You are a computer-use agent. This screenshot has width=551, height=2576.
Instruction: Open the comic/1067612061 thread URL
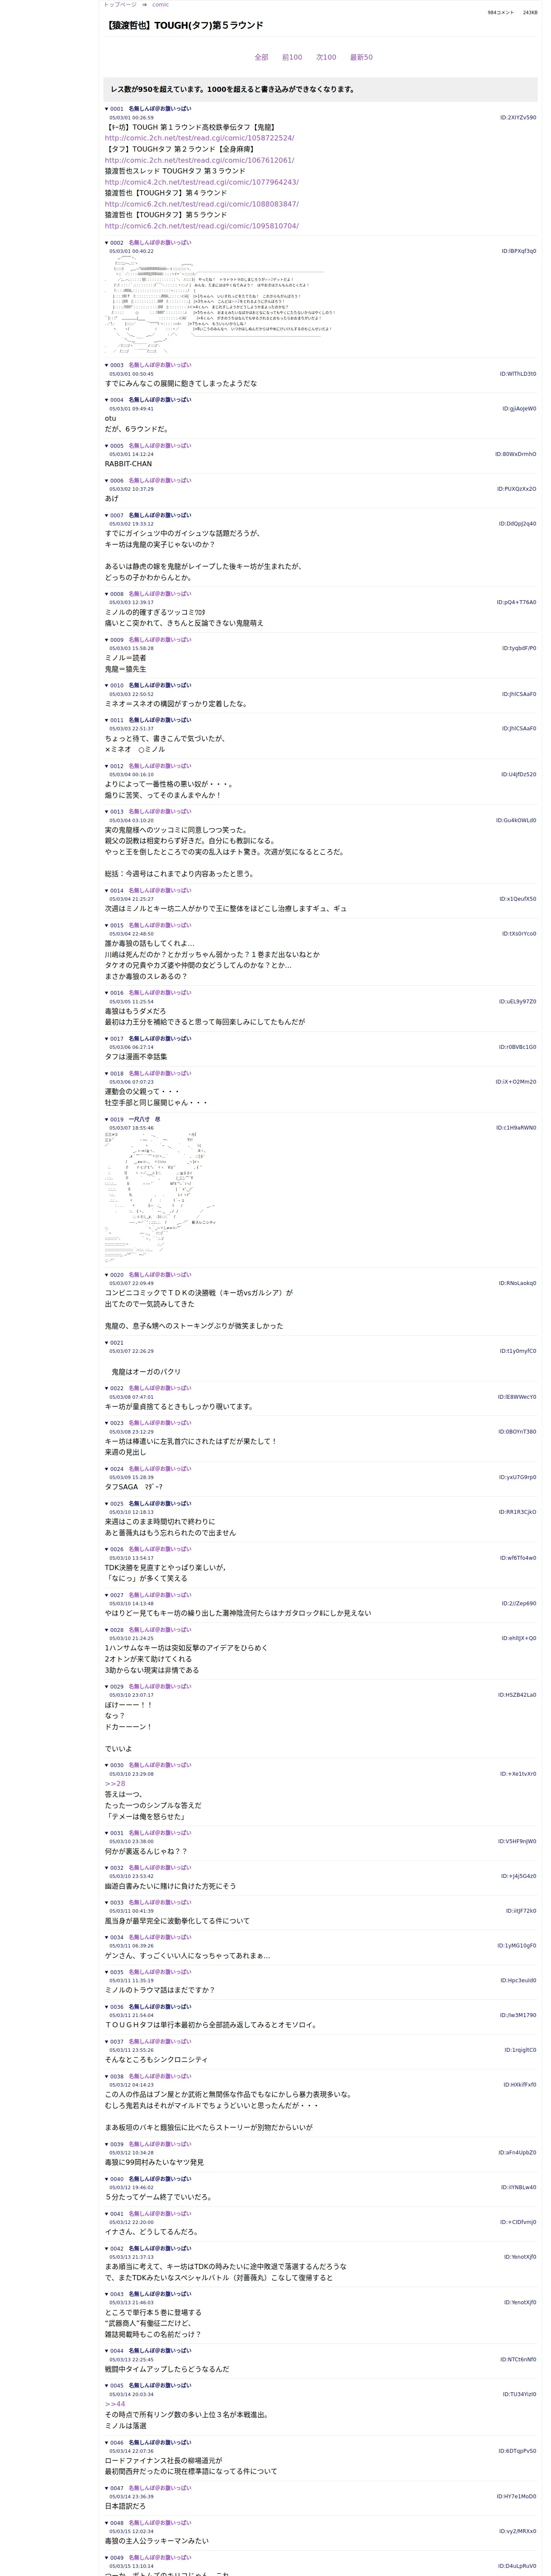click(199, 160)
